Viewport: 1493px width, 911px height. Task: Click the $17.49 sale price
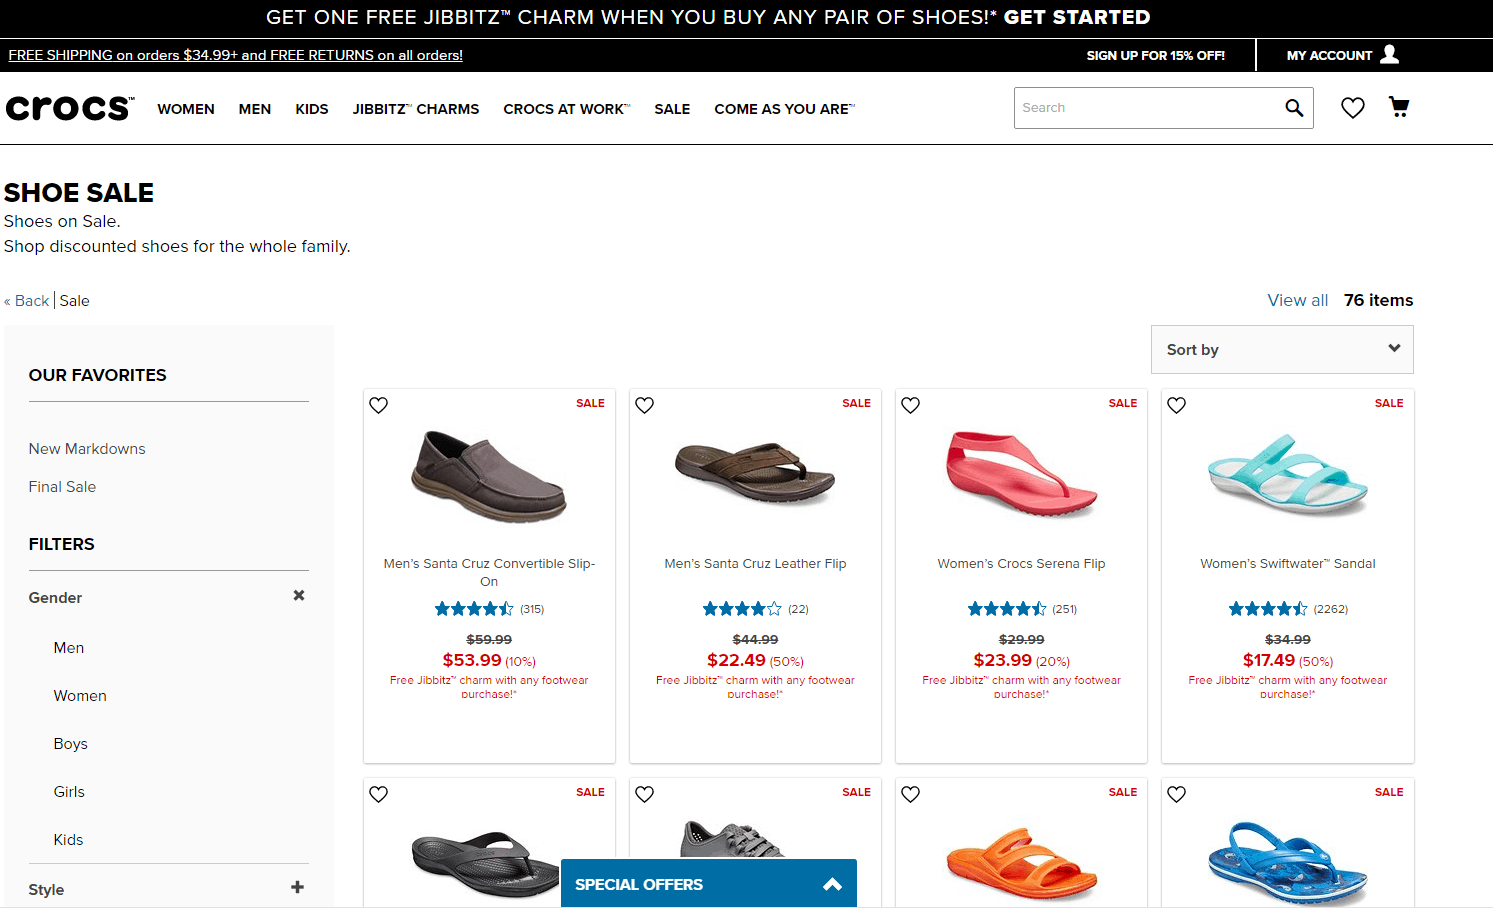click(x=1269, y=660)
